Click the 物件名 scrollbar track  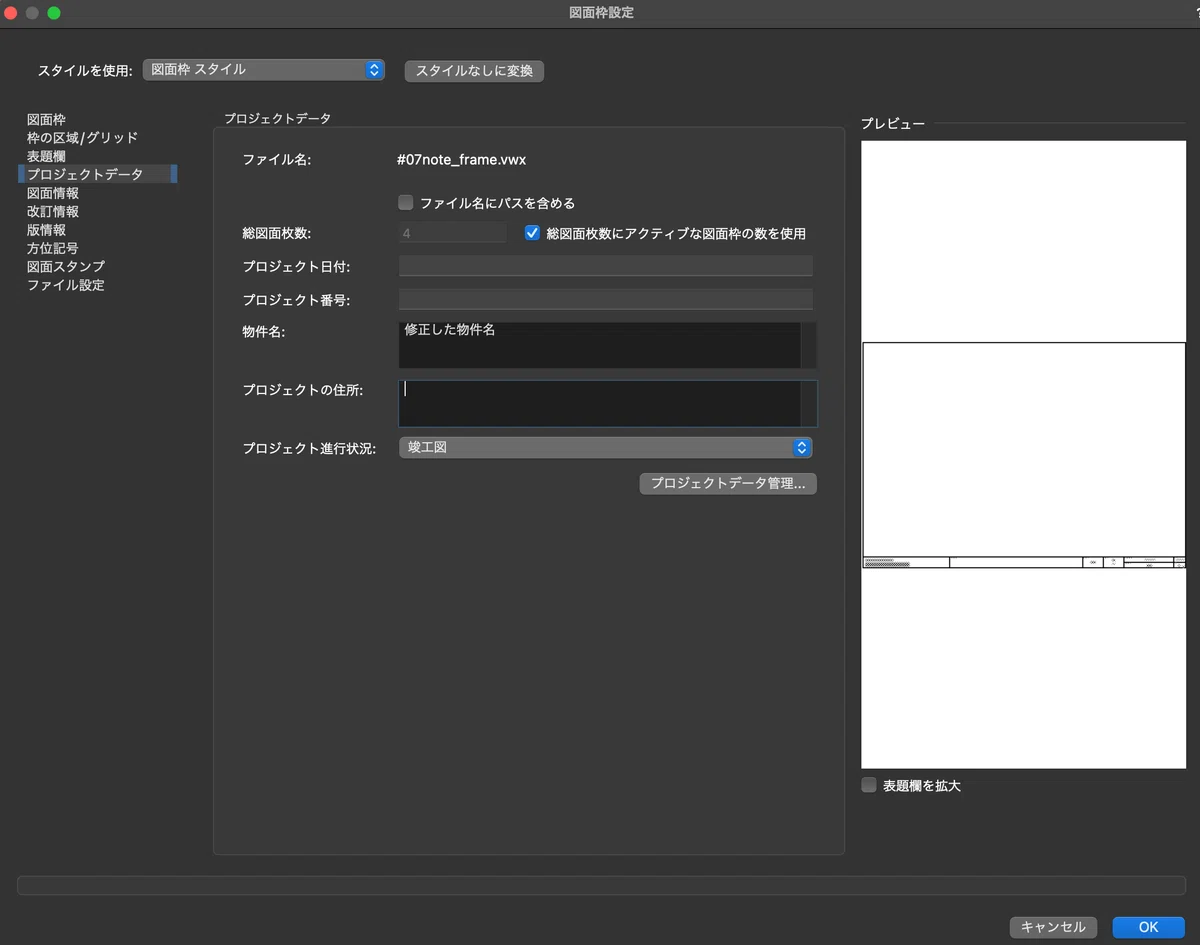click(x=809, y=345)
